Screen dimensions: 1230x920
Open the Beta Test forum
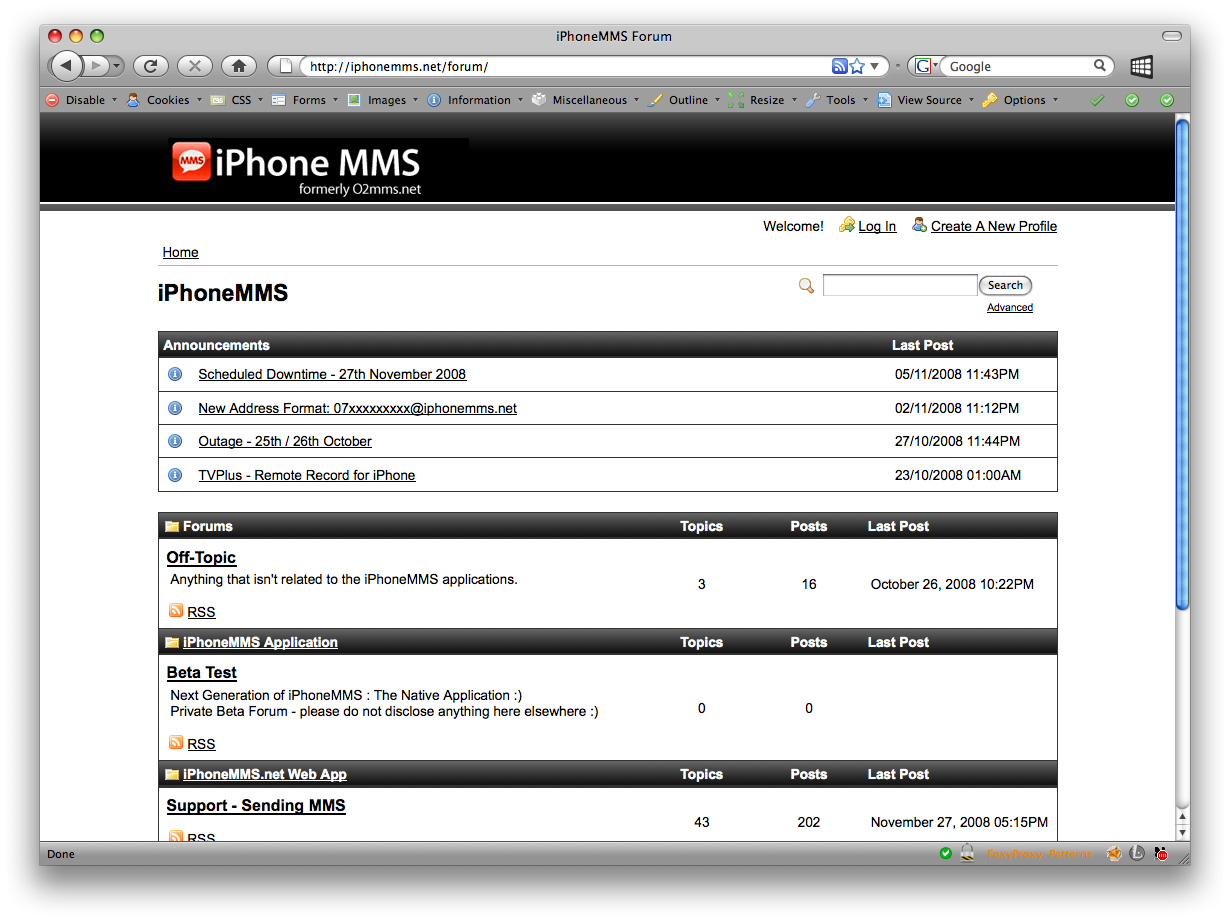tap(202, 672)
